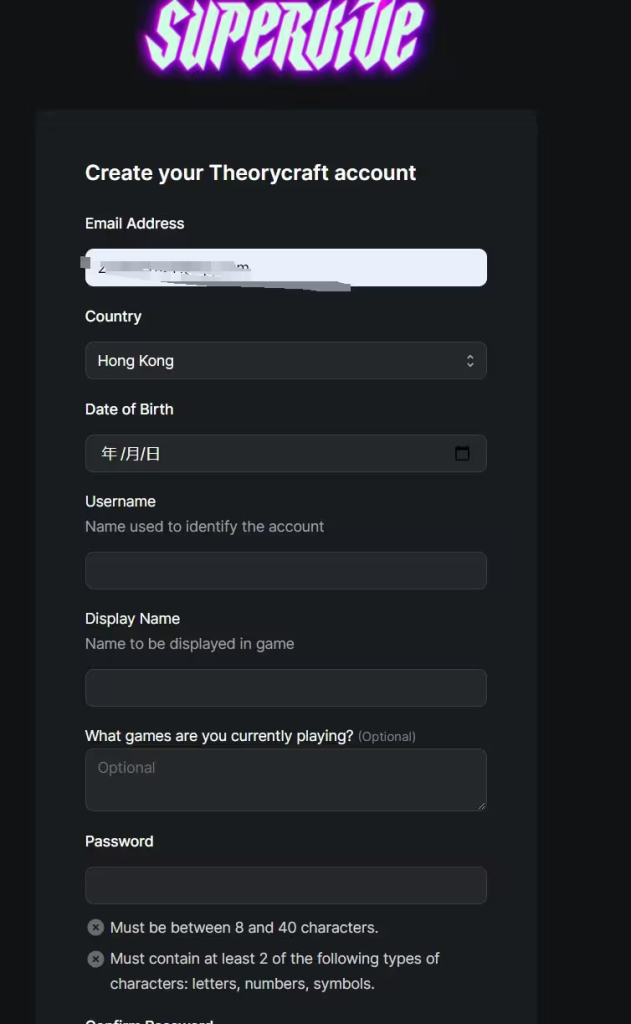The height and width of the screenshot is (1024, 631).
Task: Focus the Display Name input box
Action: click(x=285, y=688)
